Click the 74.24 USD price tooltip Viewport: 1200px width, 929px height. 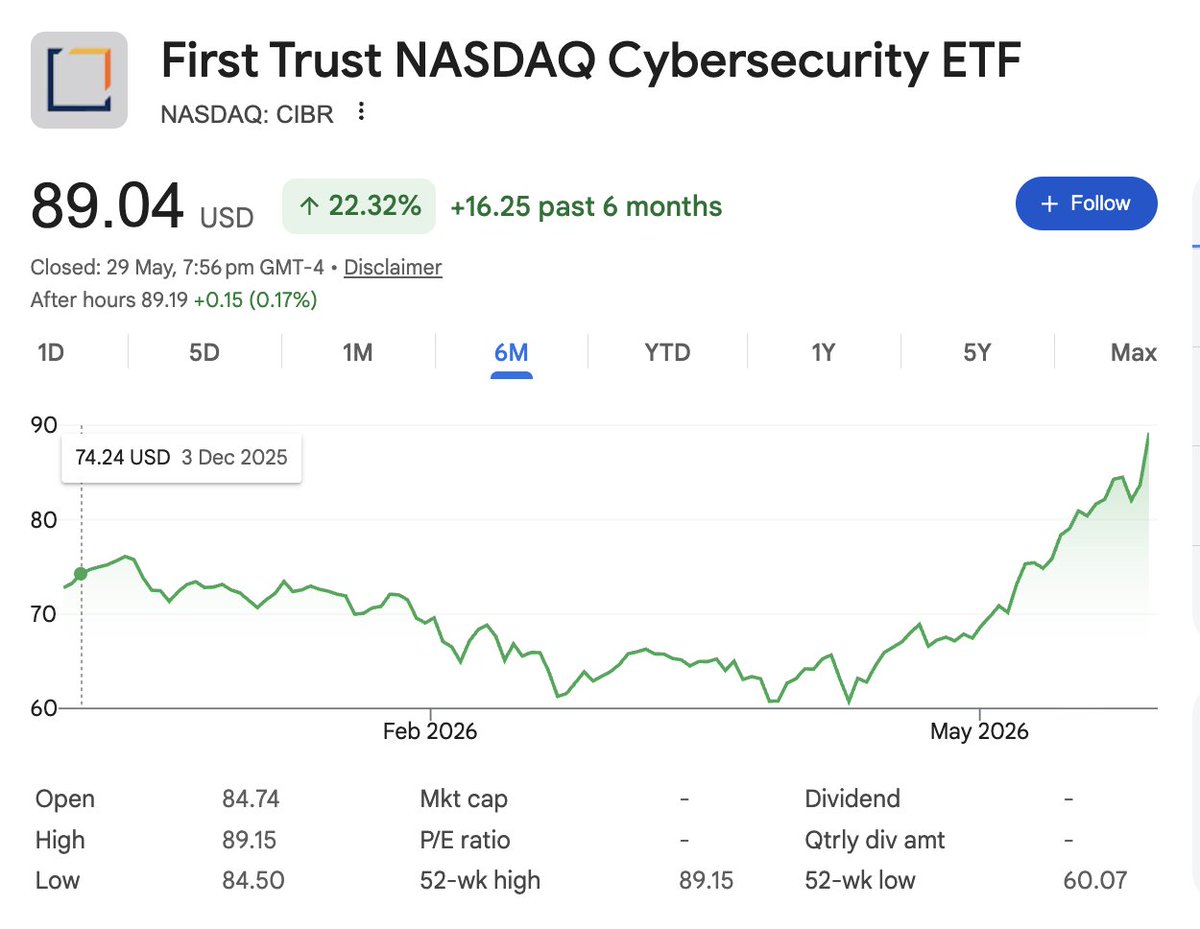181,458
